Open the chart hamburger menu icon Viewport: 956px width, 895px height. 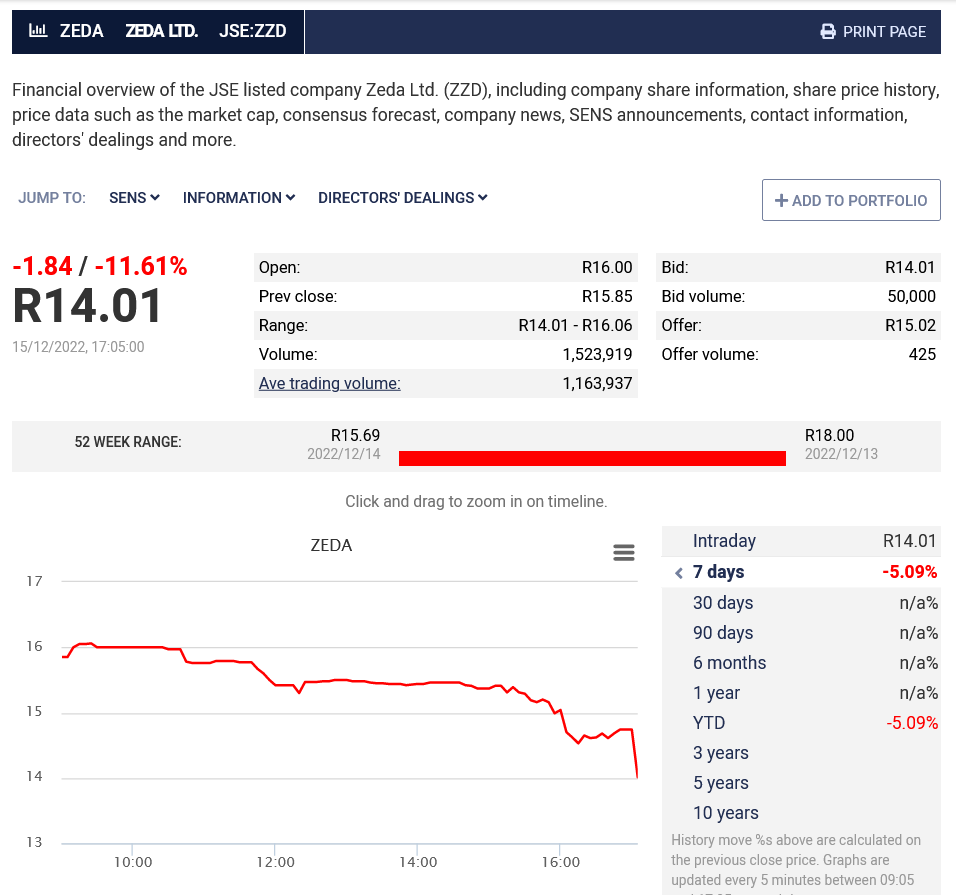pyautogui.click(x=624, y=552)
